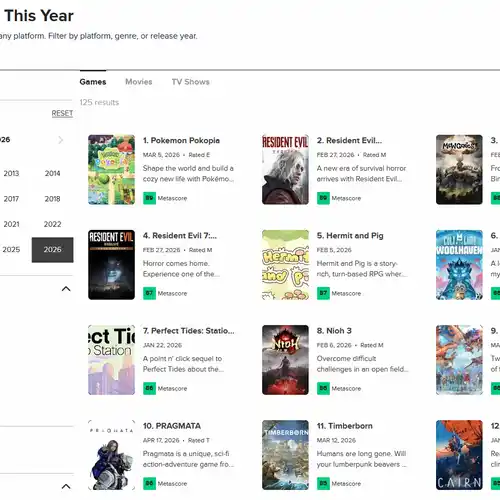Collapse the bottom sidebar filter section
Screen dimensions: 500x500
[x=66, y=486]
